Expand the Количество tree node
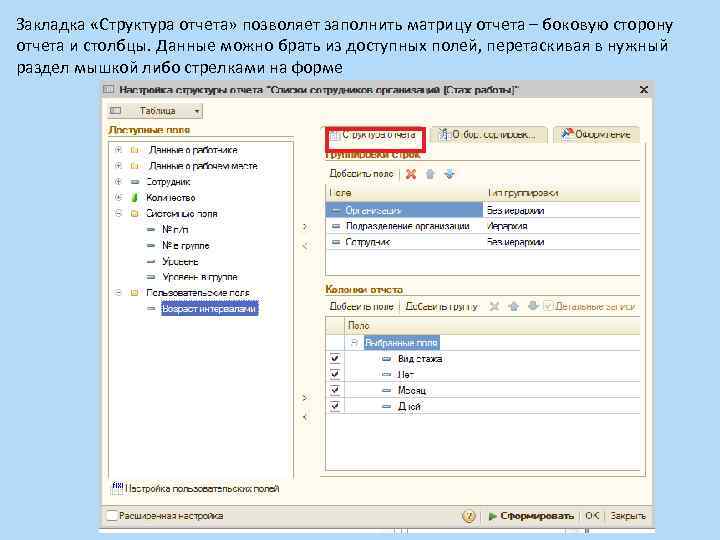720x540 pixels. click(x=118, y=197)
